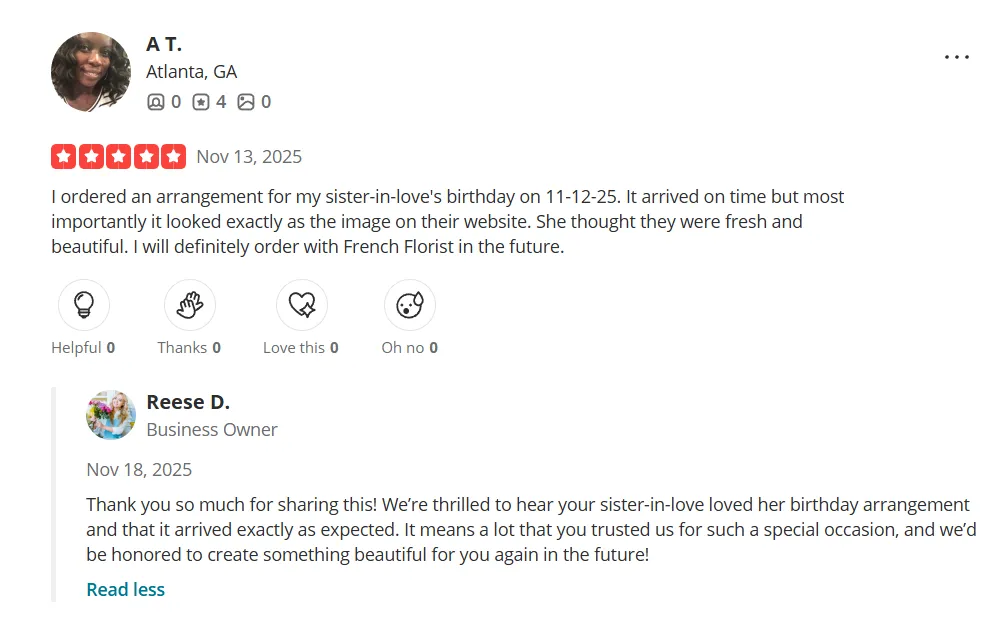Screen dimensions: 993x635
Task: Click the reviewer name A T.
Action: click(164, 44)
